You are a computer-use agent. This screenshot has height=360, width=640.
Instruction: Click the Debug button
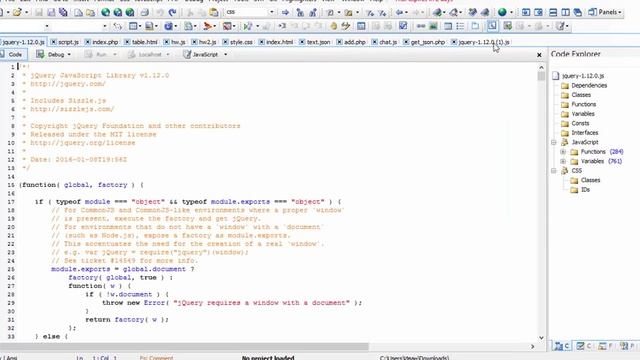tap(51, 55)
